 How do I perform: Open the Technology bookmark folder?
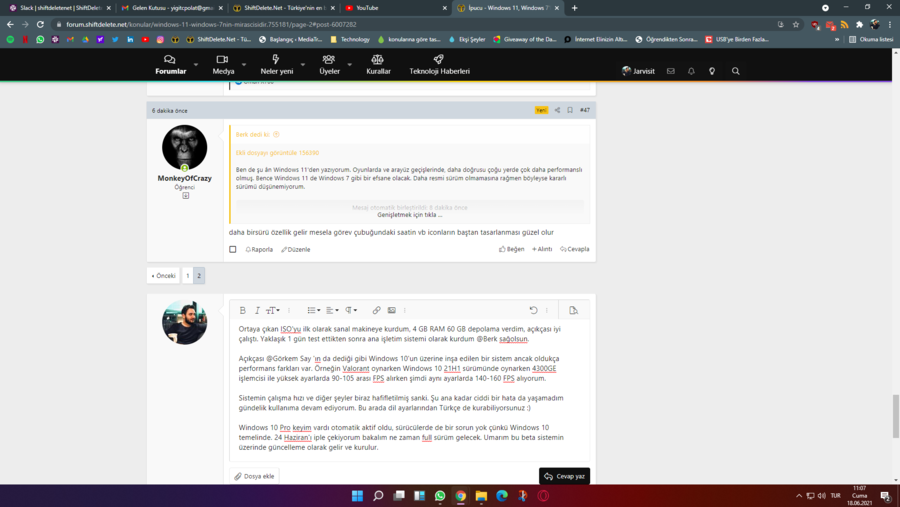coord(350,40)
